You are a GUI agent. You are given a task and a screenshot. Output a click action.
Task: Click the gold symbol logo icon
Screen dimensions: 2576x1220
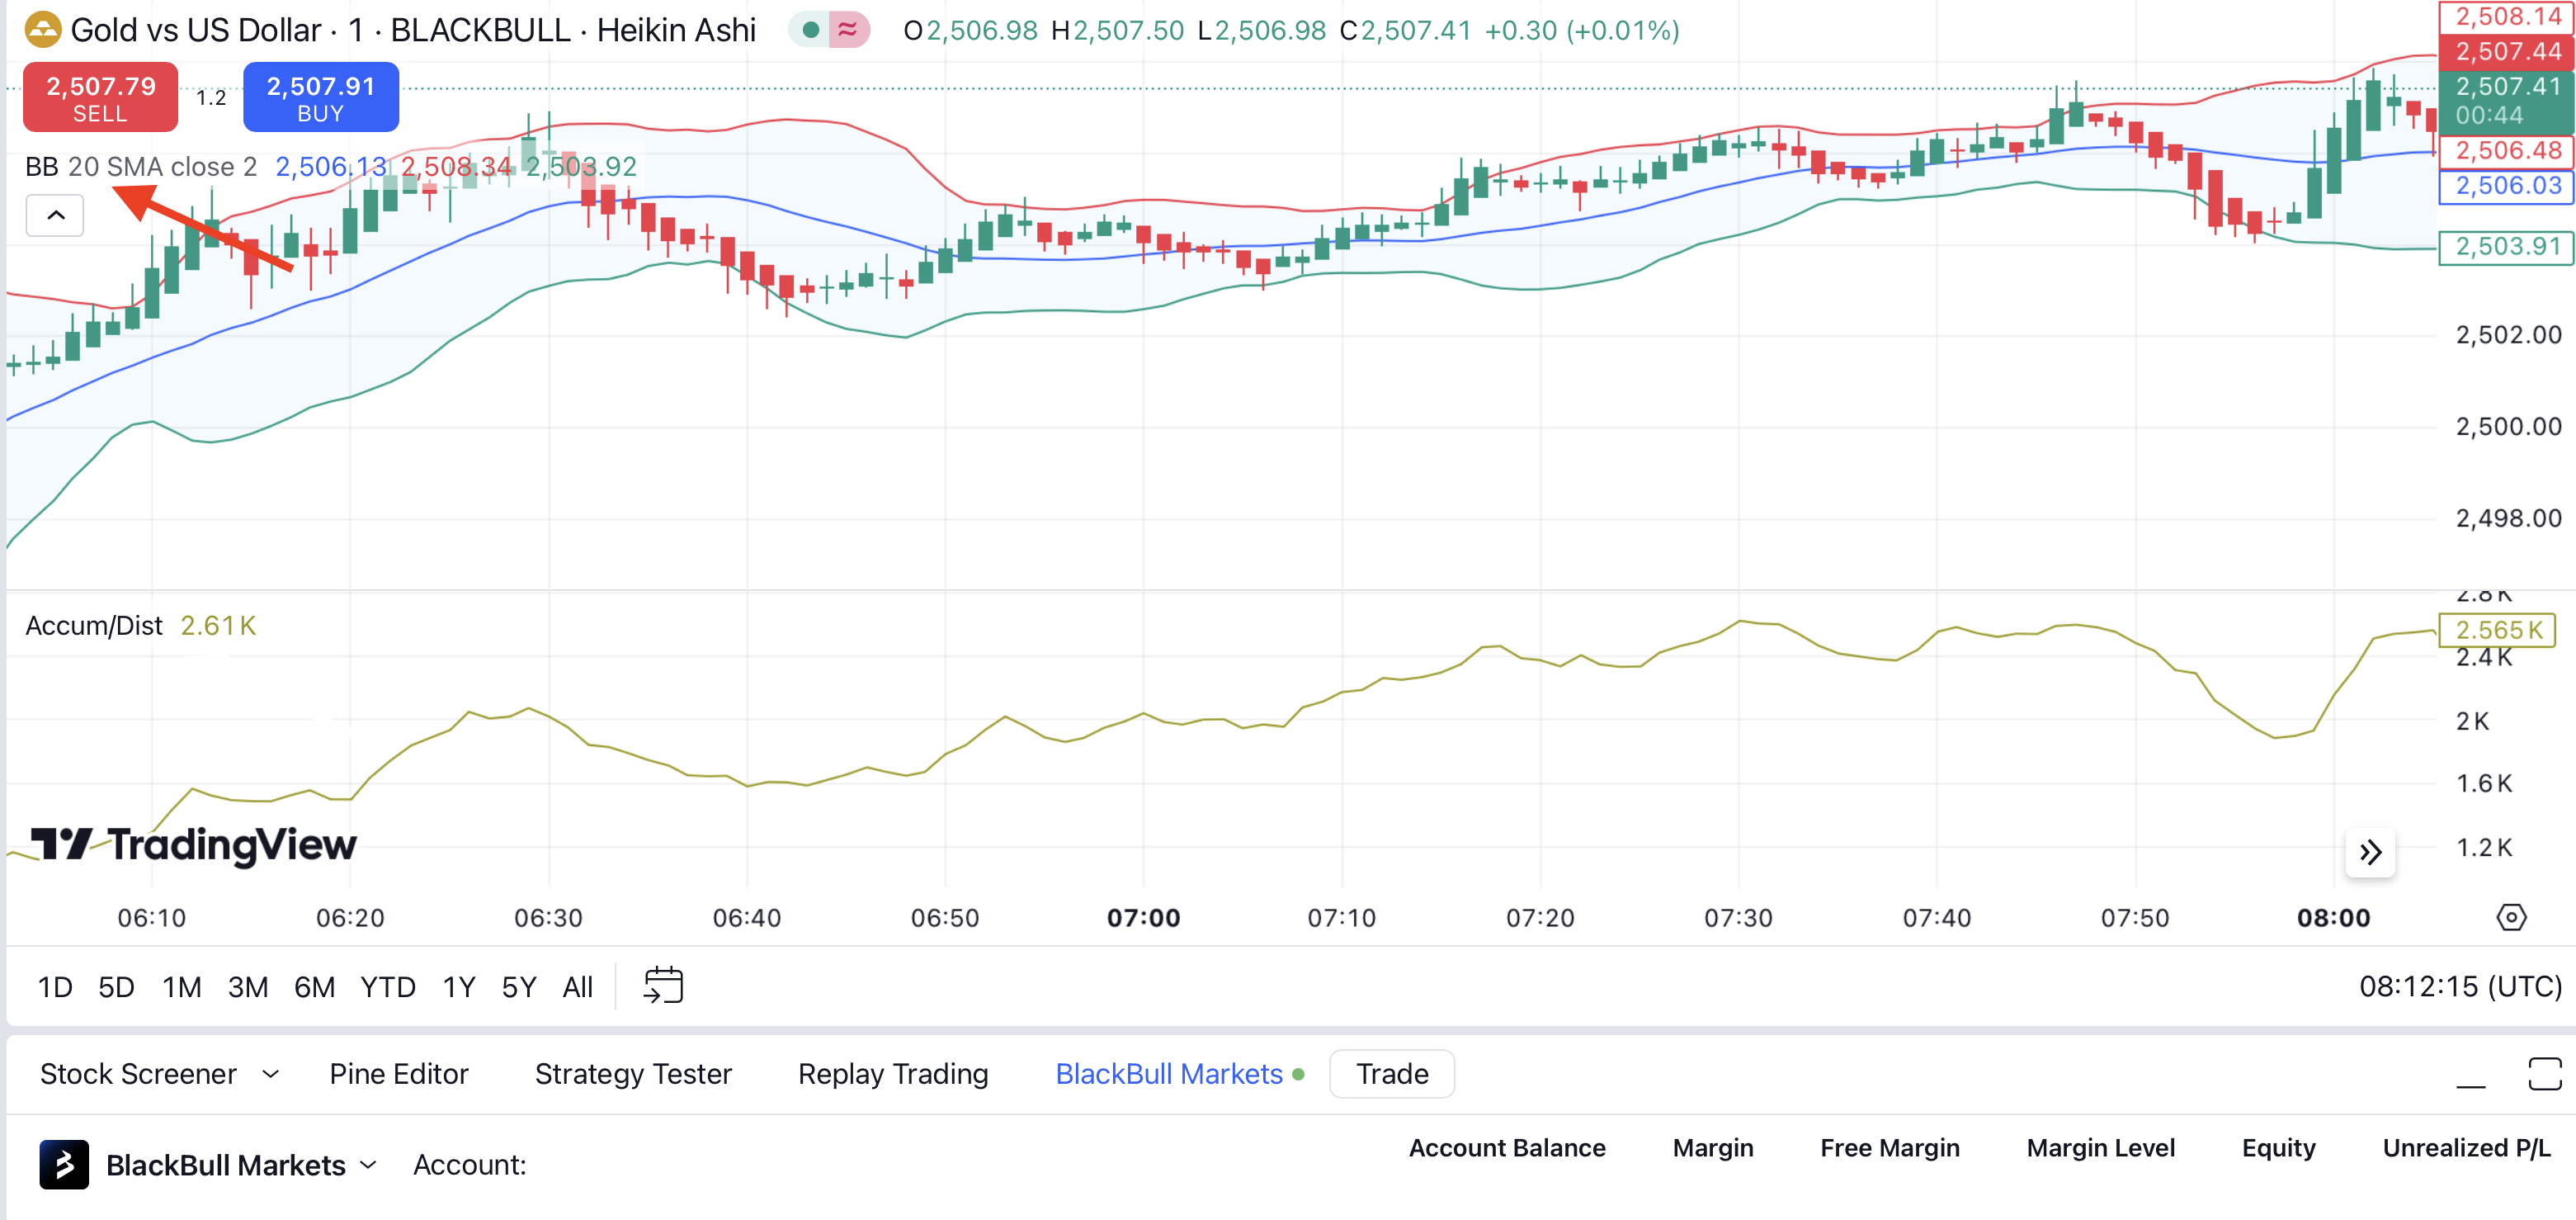[x=42, y=30]
